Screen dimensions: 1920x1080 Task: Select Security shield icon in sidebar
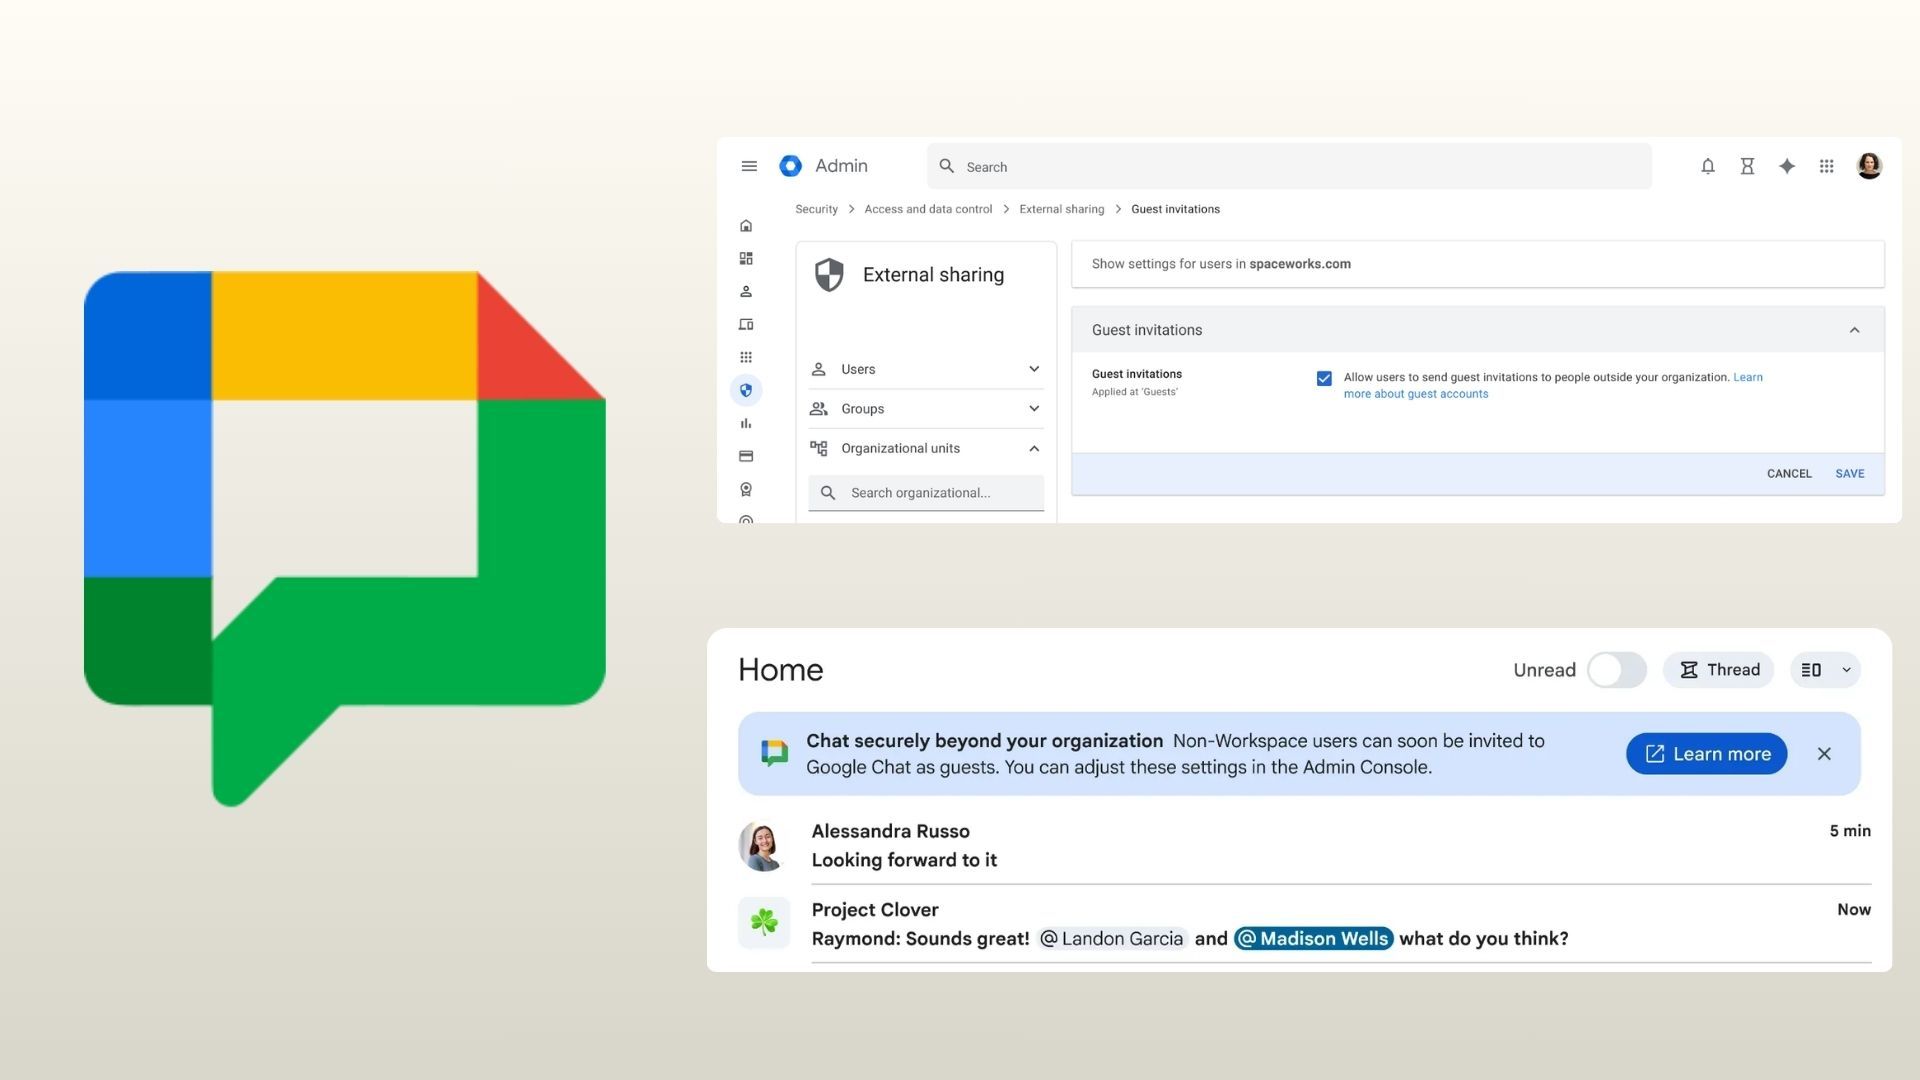[746, 390]
